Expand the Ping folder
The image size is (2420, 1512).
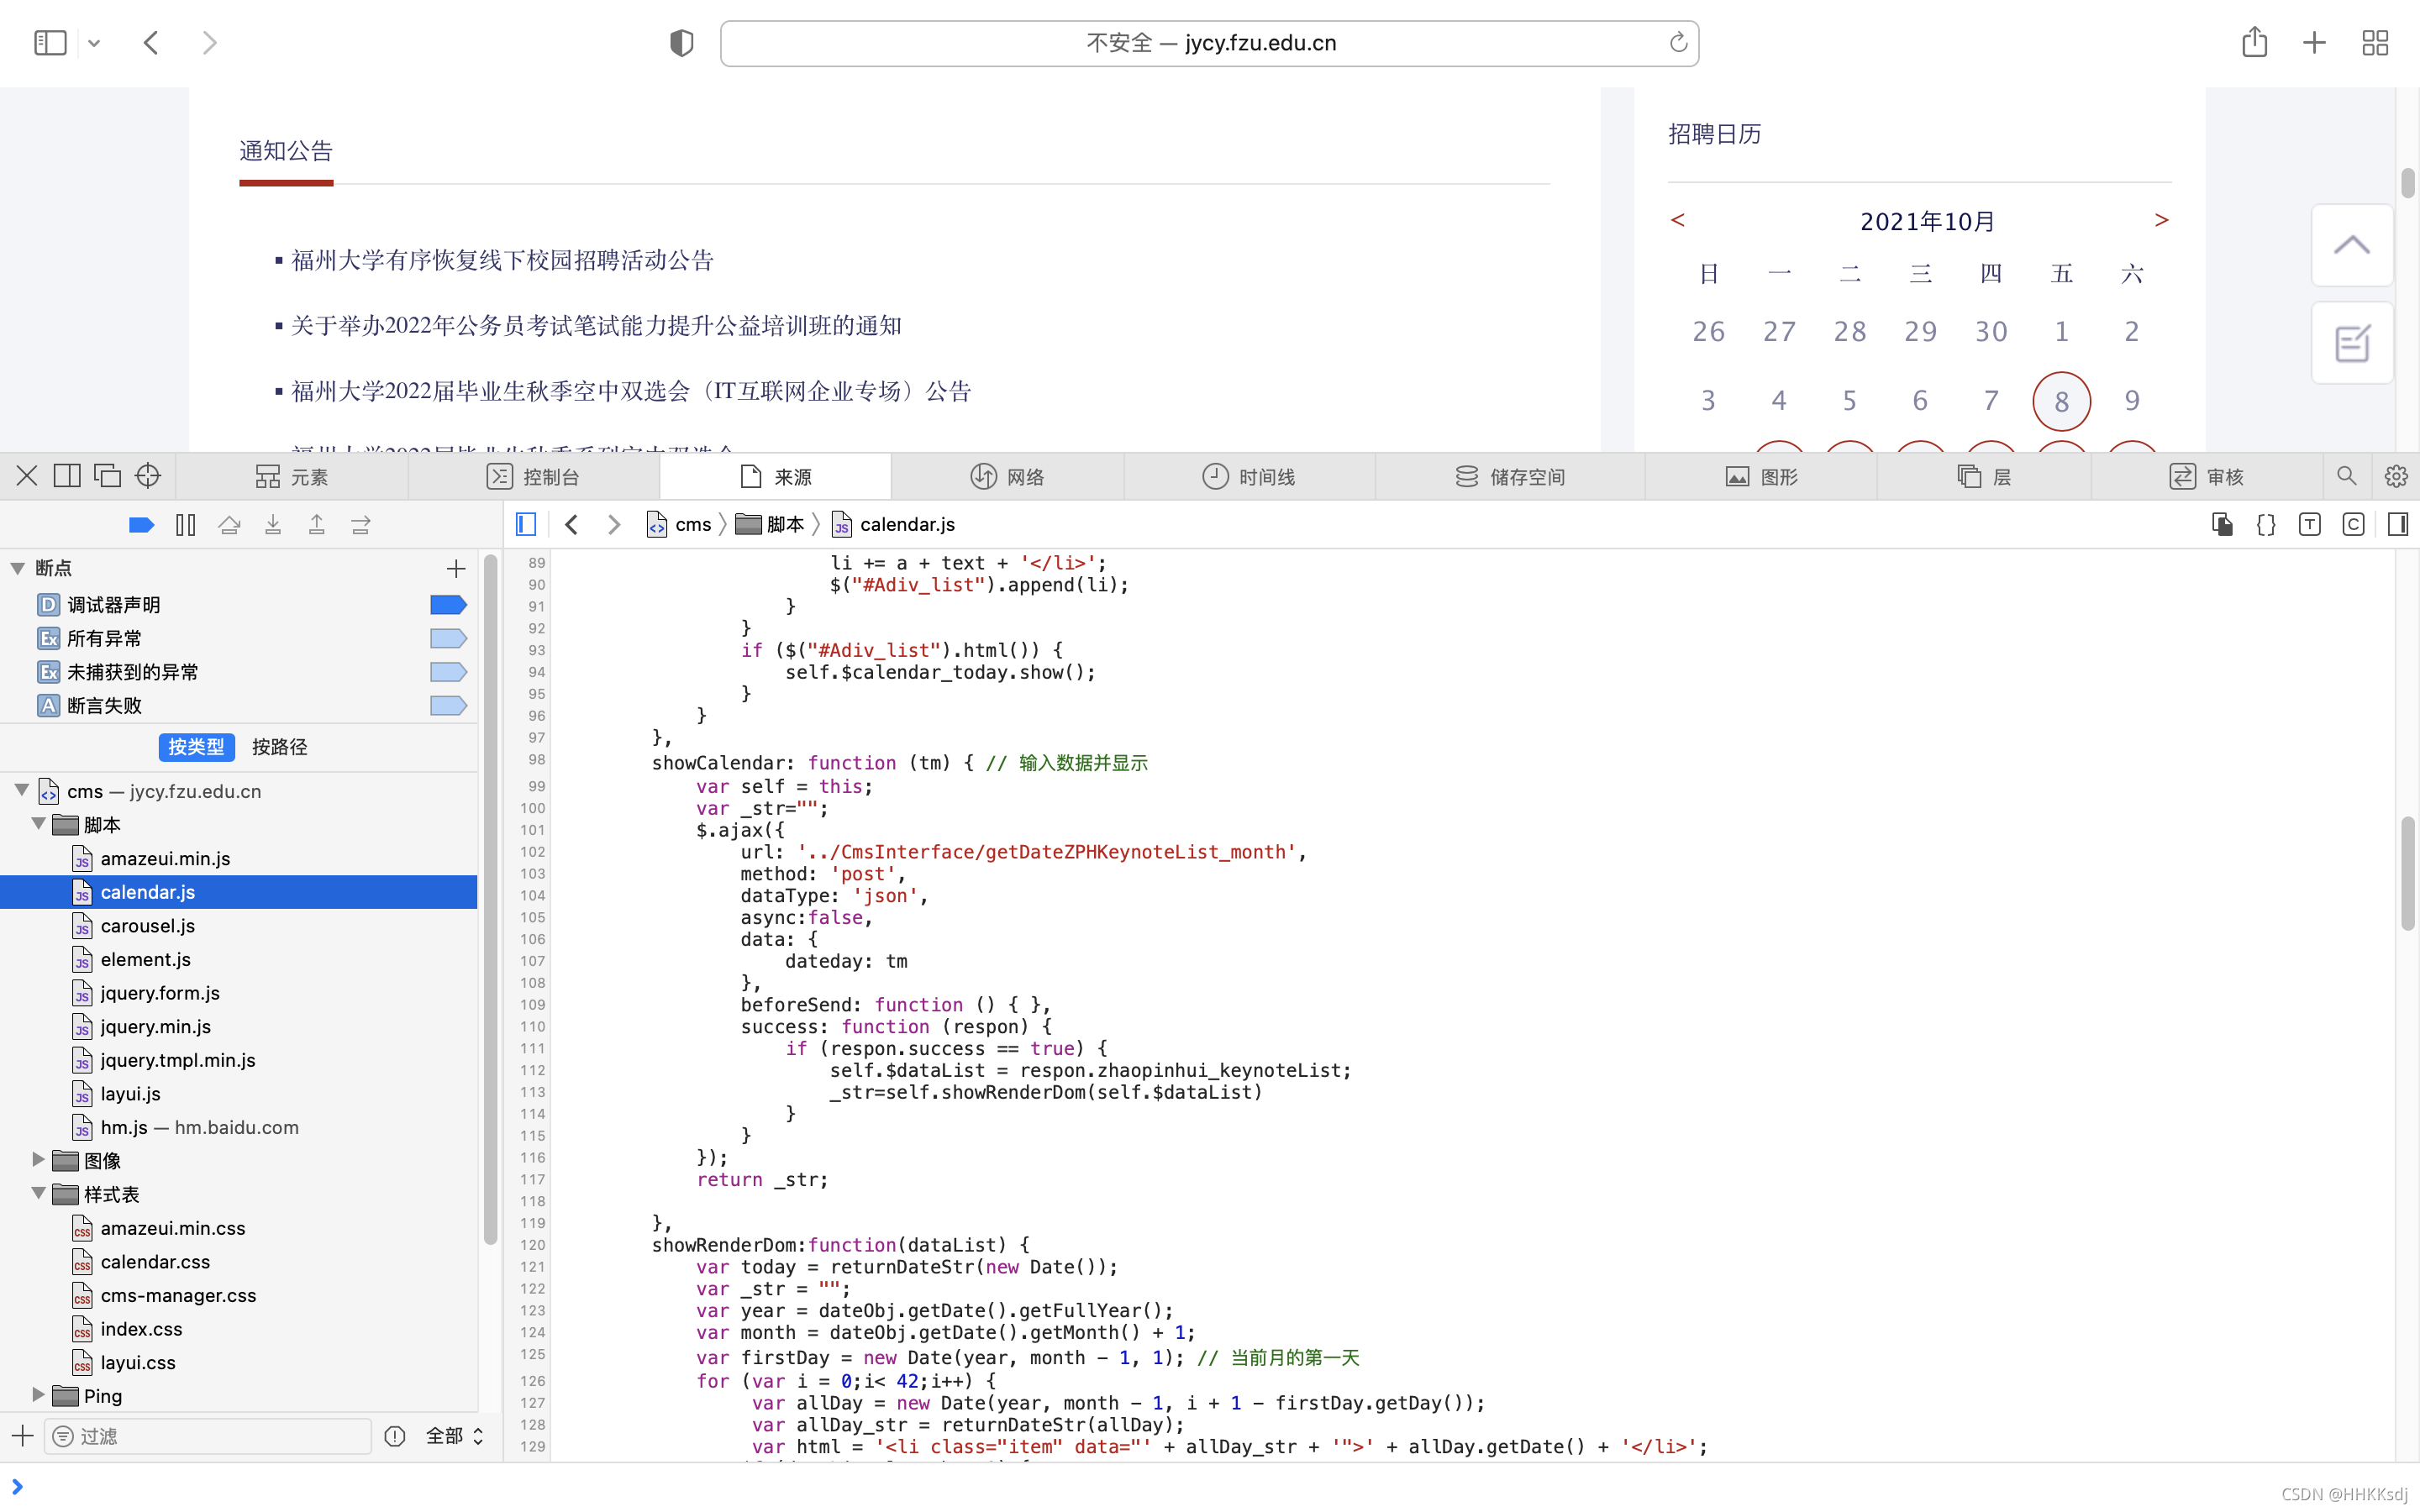(x=38, y=1395)
